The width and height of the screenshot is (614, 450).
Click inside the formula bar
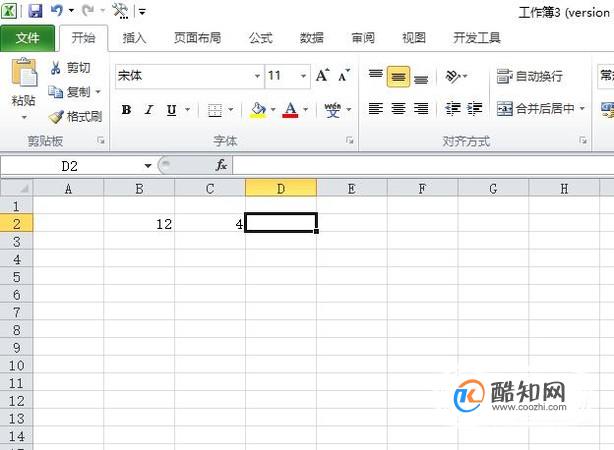[x=423, y=166]
